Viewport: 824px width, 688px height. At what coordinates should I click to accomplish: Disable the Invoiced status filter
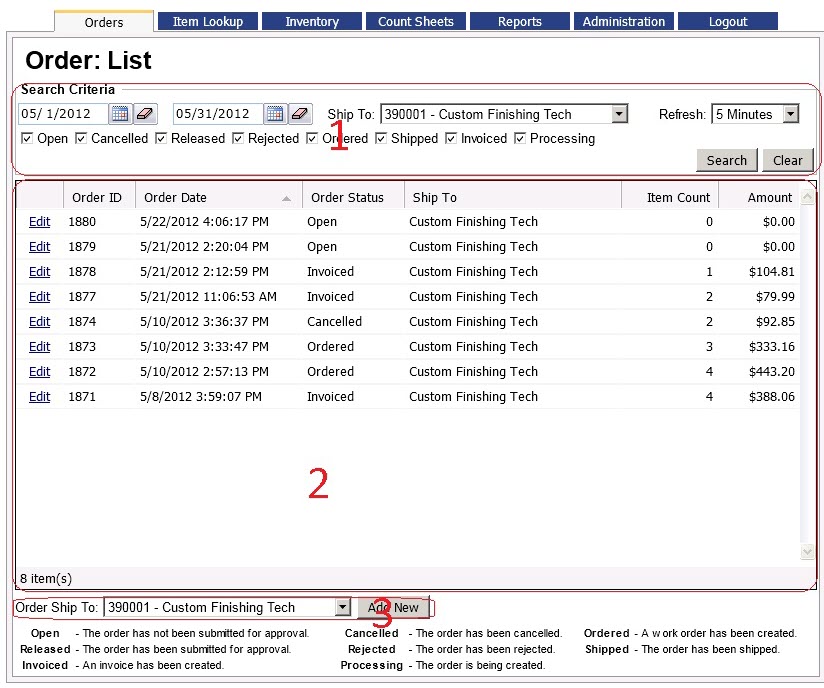tap(451, 139)
